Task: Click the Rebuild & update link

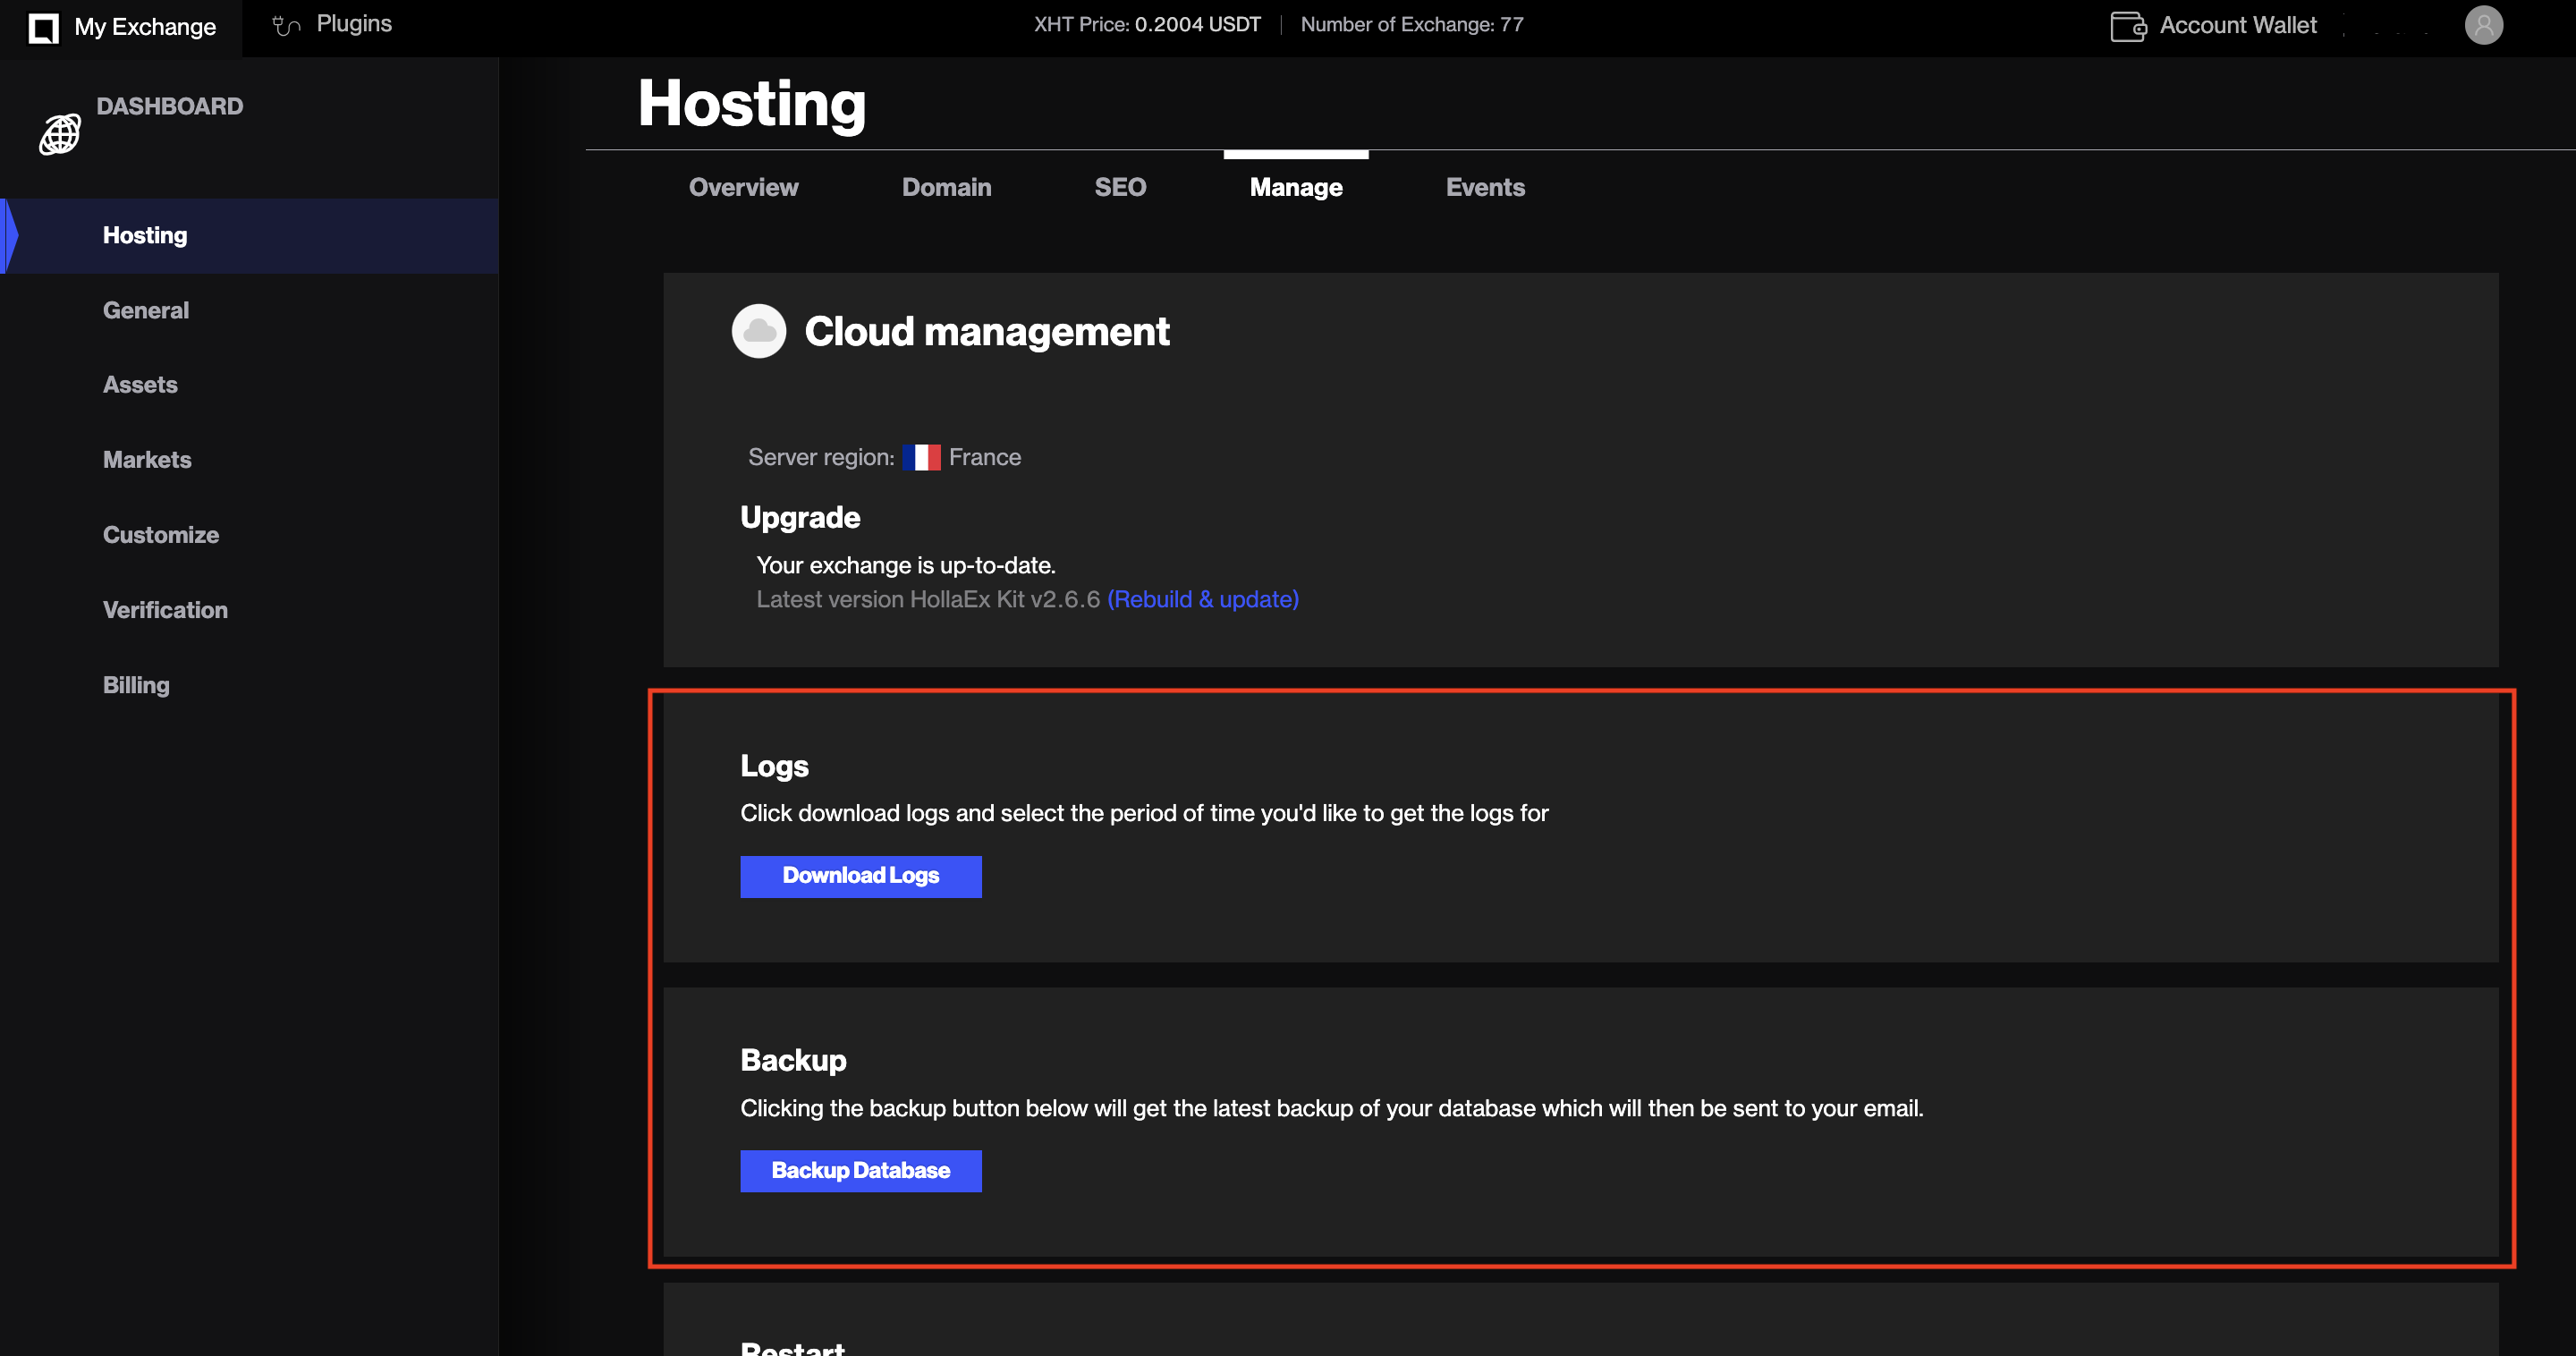Action: 1203,599
